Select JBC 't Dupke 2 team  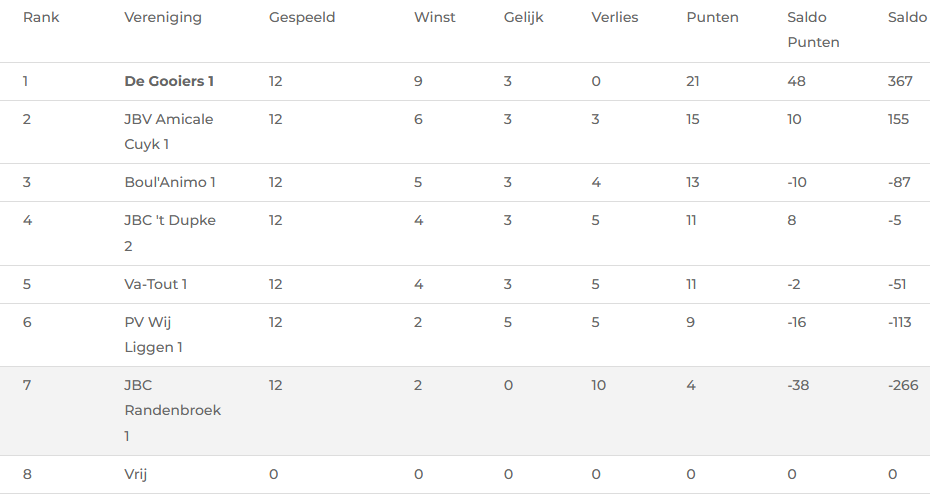(170, 233)
